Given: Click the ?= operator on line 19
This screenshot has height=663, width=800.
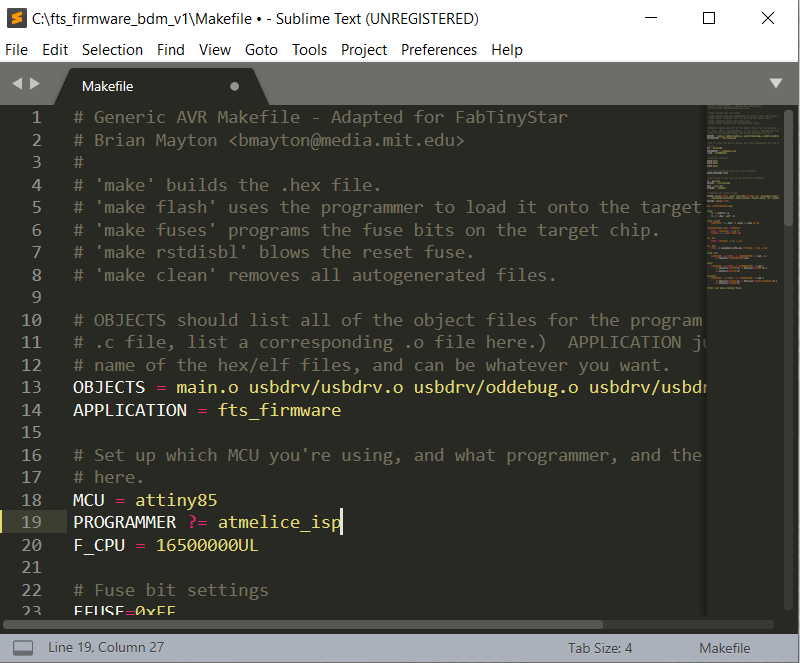Looking at the screenshot, I should (x=197, y=523).
